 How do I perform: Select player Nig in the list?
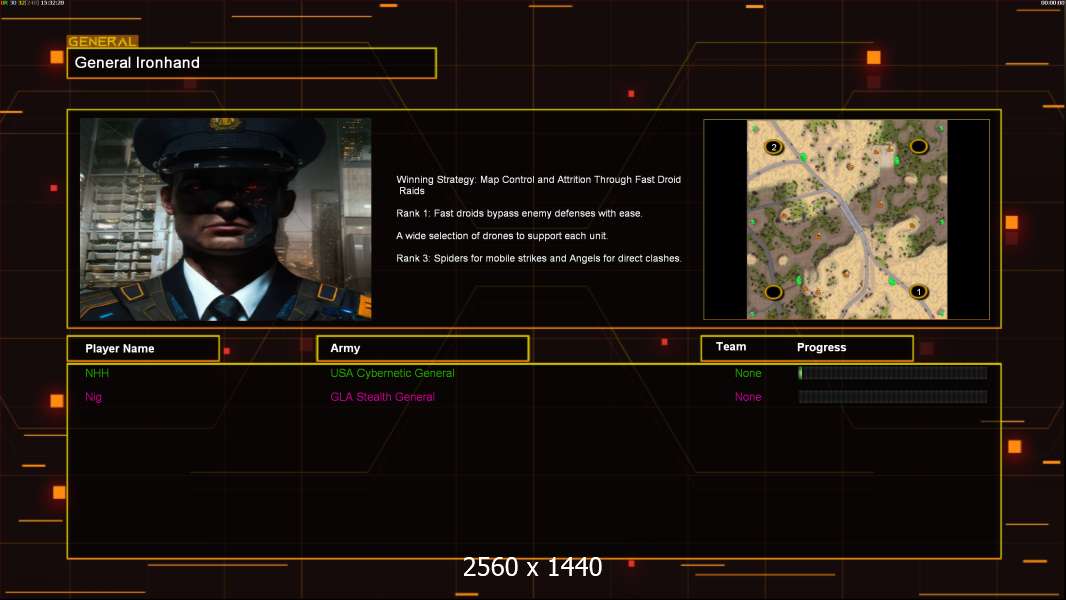(x=93, y=397)
